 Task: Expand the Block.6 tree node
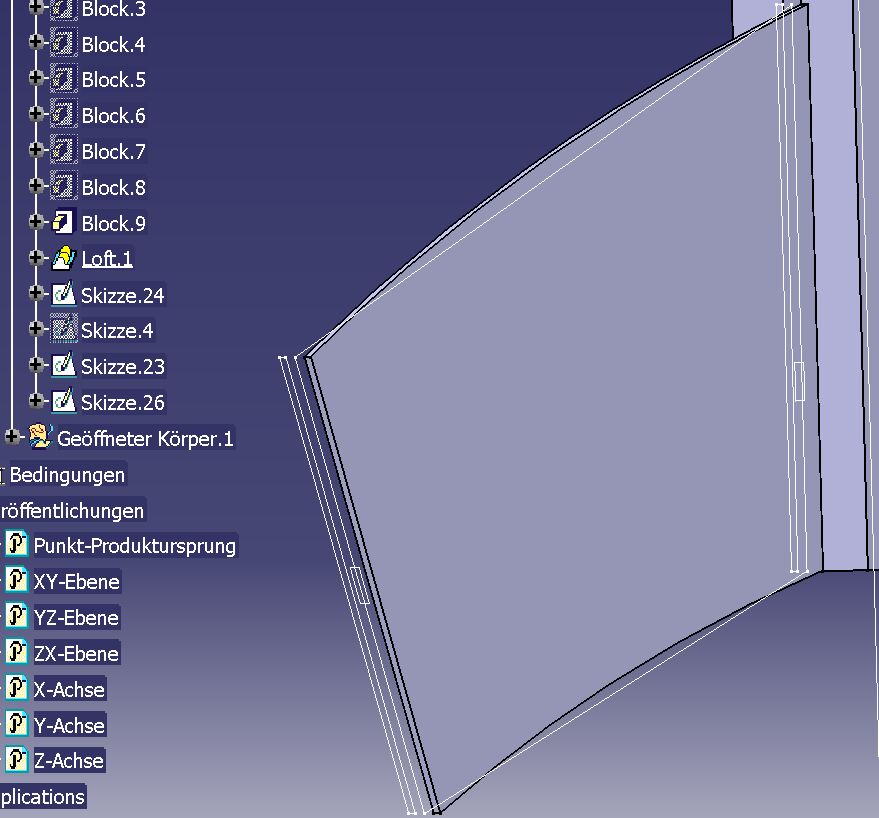(x=36, y=114)
